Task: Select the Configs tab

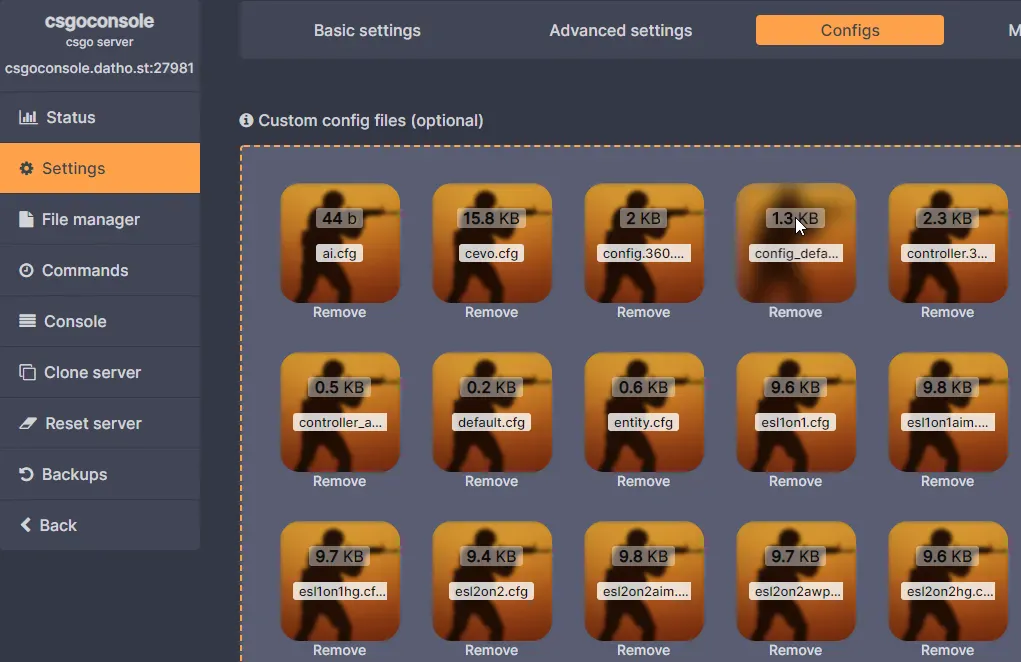Action: pyautogui.click(x=848, y=30)
